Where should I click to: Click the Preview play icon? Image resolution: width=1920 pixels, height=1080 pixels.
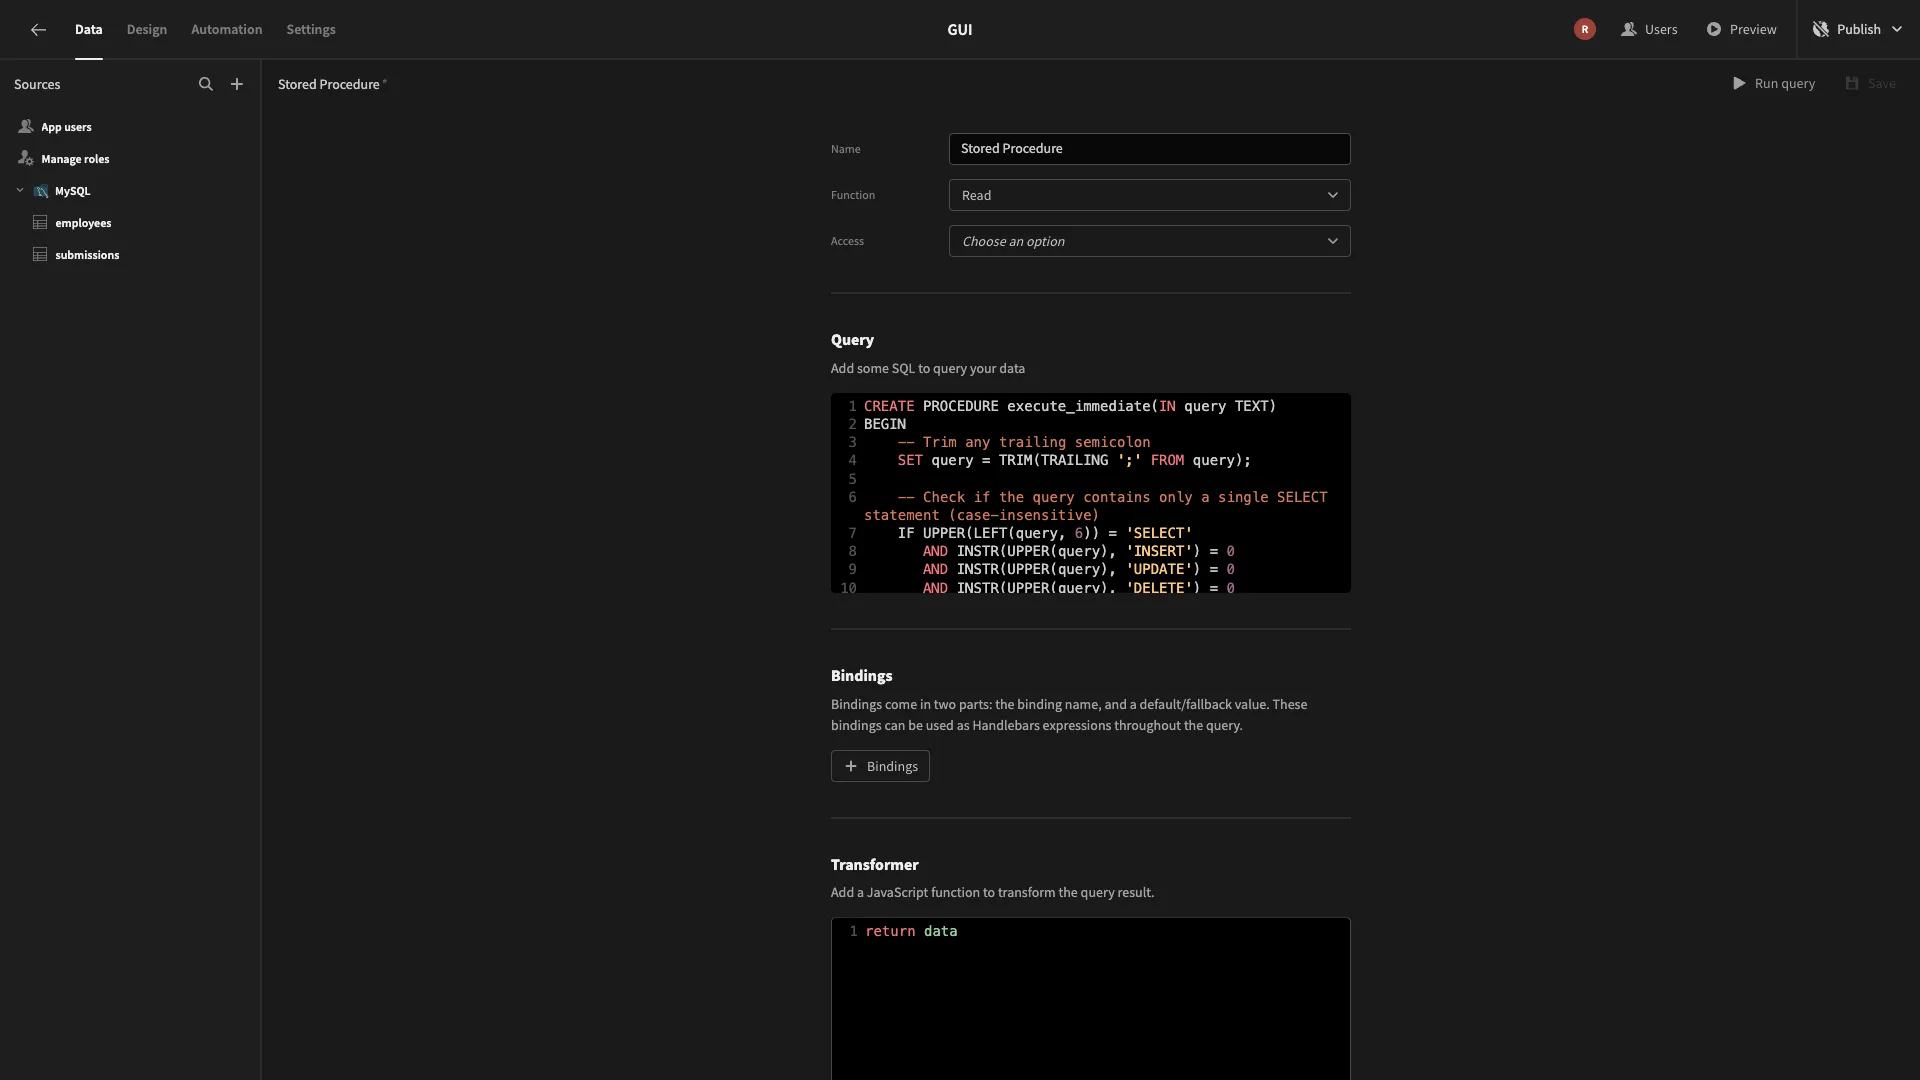[1714, 30]
